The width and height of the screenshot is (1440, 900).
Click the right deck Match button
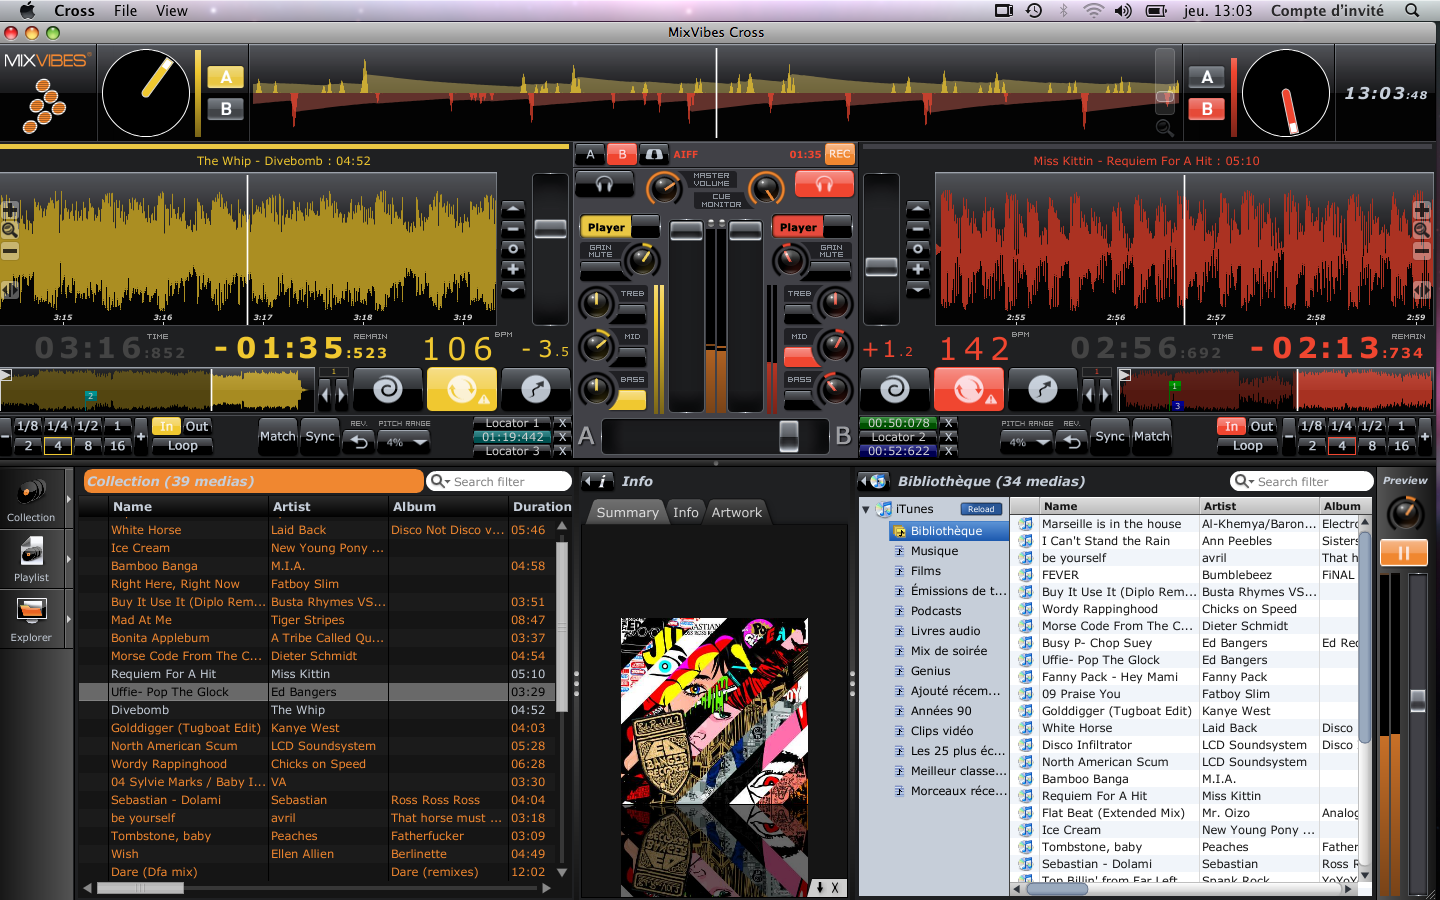pos(1151,436)
